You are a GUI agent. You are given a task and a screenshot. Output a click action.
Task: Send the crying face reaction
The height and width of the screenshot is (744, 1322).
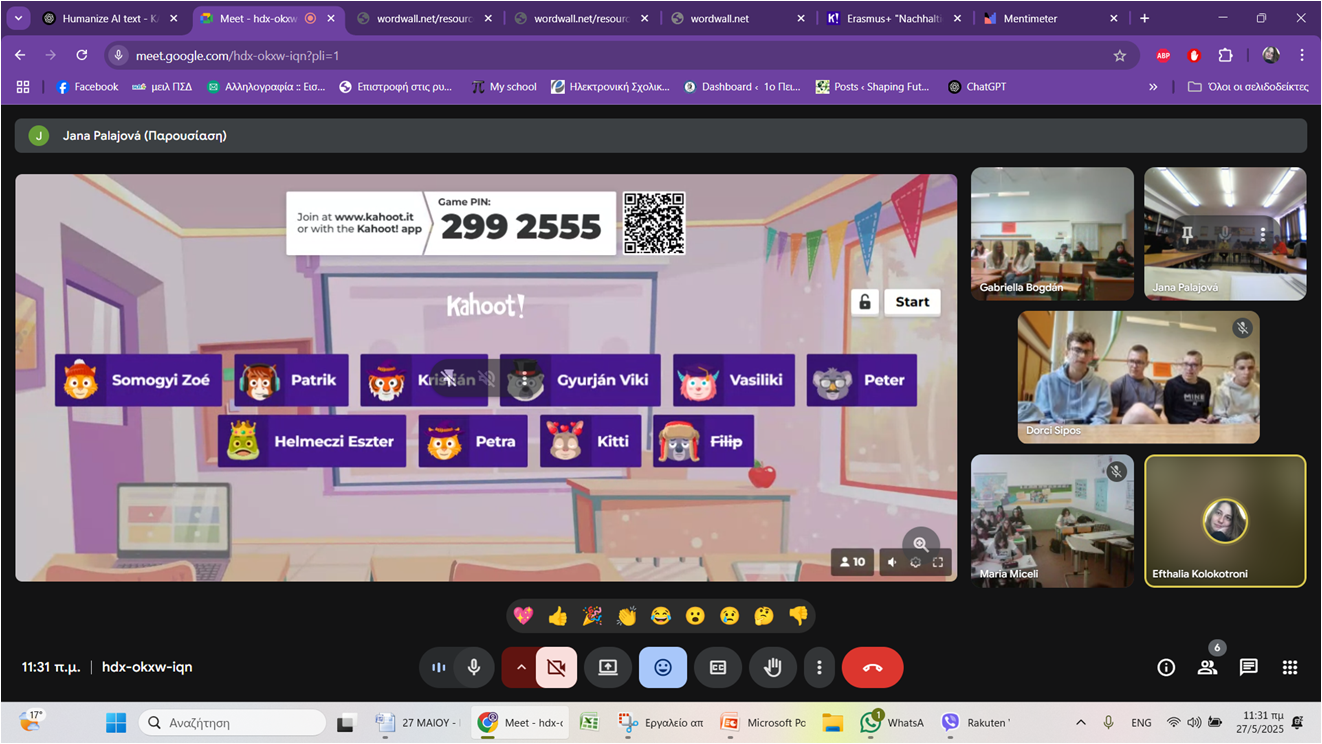coord(730,616)
